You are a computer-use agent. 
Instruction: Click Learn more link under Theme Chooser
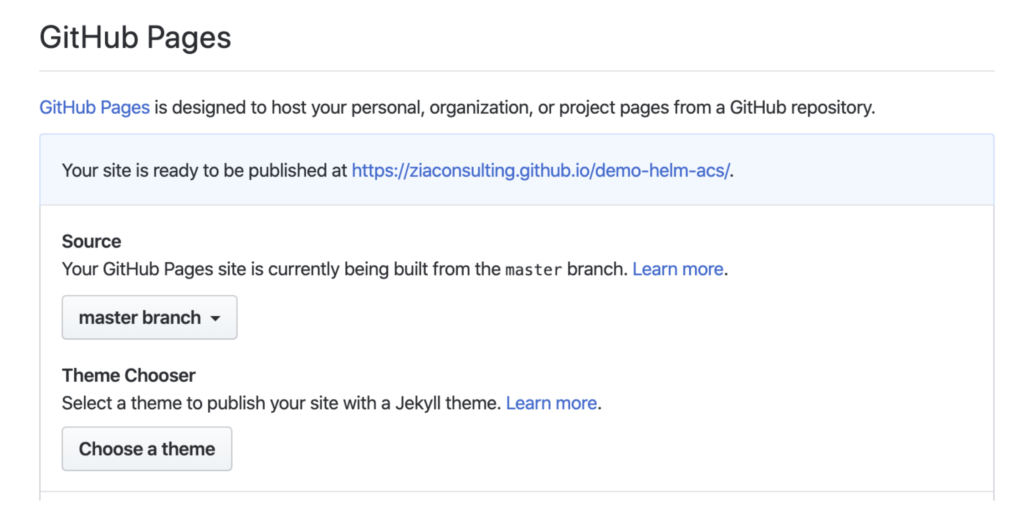tap(551, 403)
